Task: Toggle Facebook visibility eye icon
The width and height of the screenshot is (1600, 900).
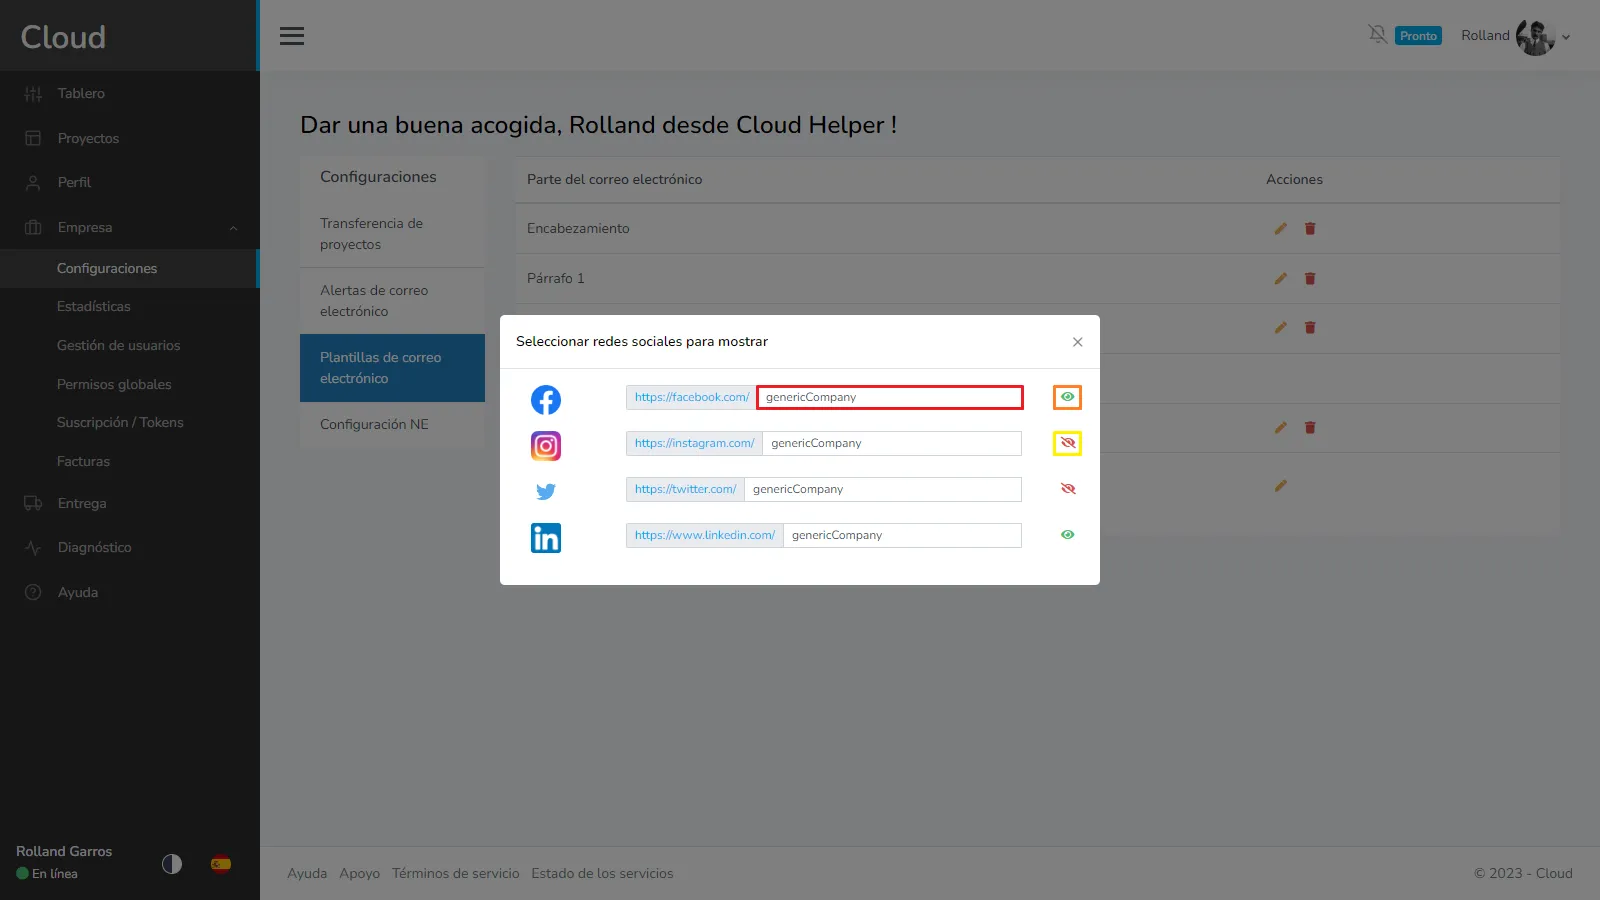Action: point(1067,397)
